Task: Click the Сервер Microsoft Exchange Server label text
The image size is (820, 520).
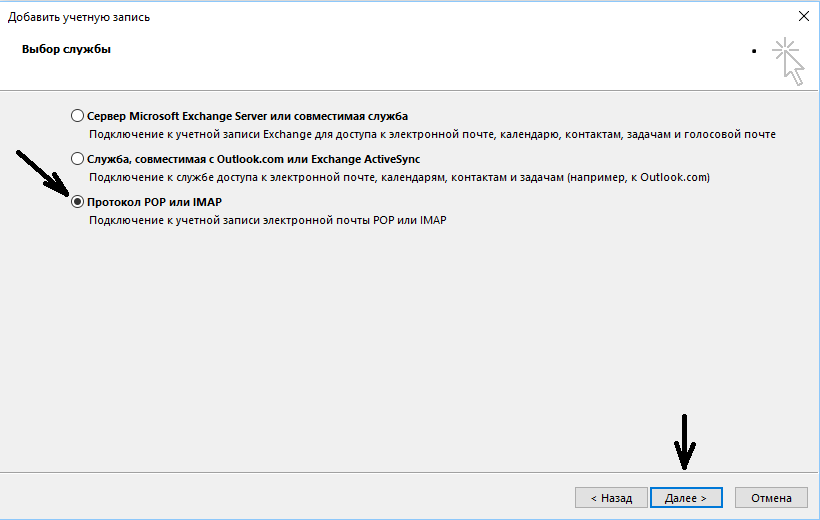Action: [247, 116]
